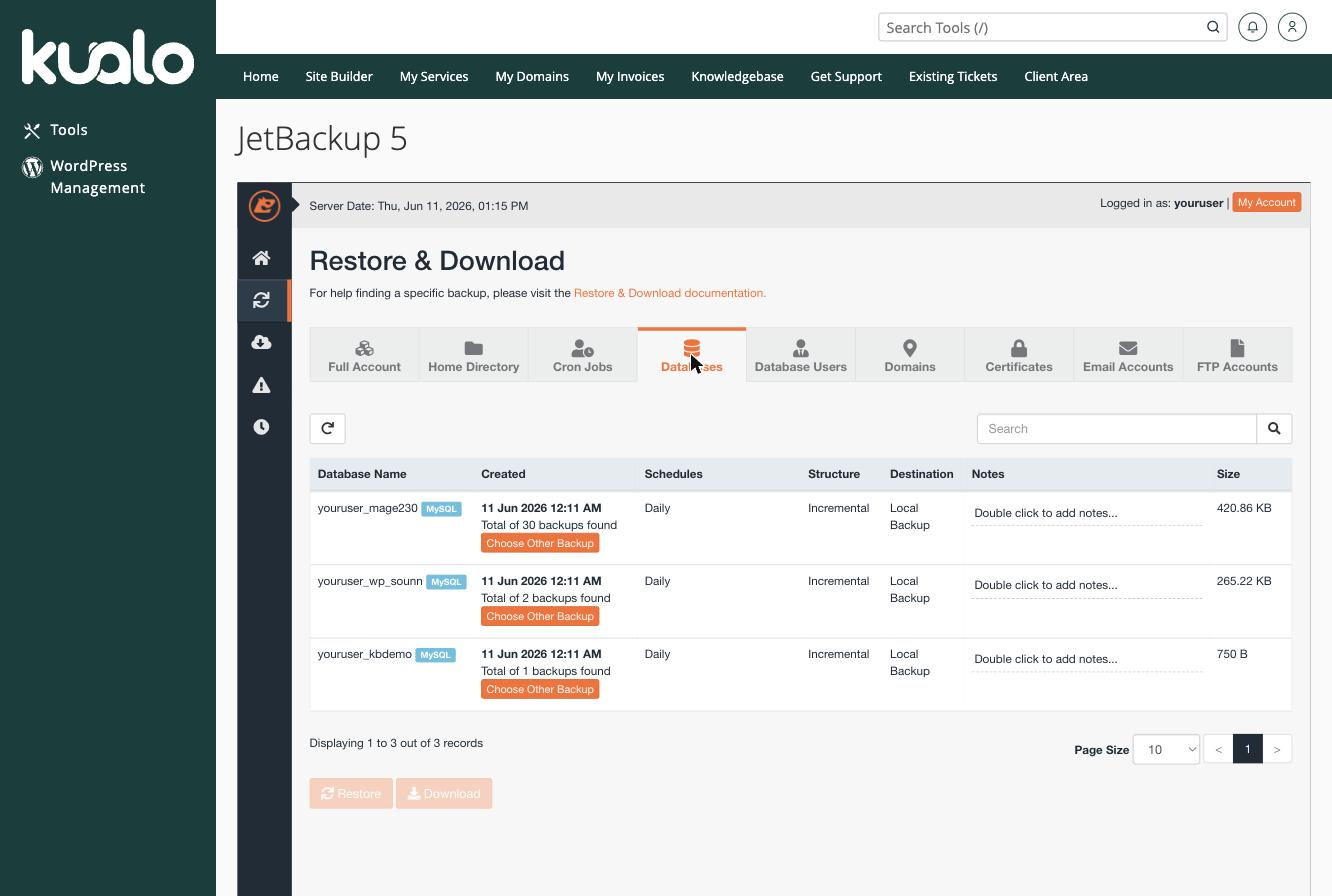Image resolution: width=1332 pixels, height=896 pixels.
Task: Select the youruser_mage230 database name
Action: (367, 508)
